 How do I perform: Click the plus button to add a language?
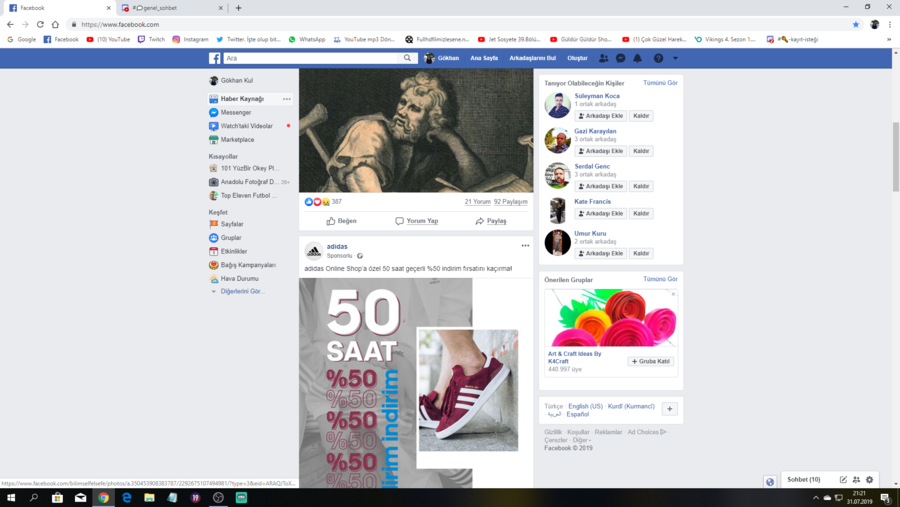pos(669,409)
